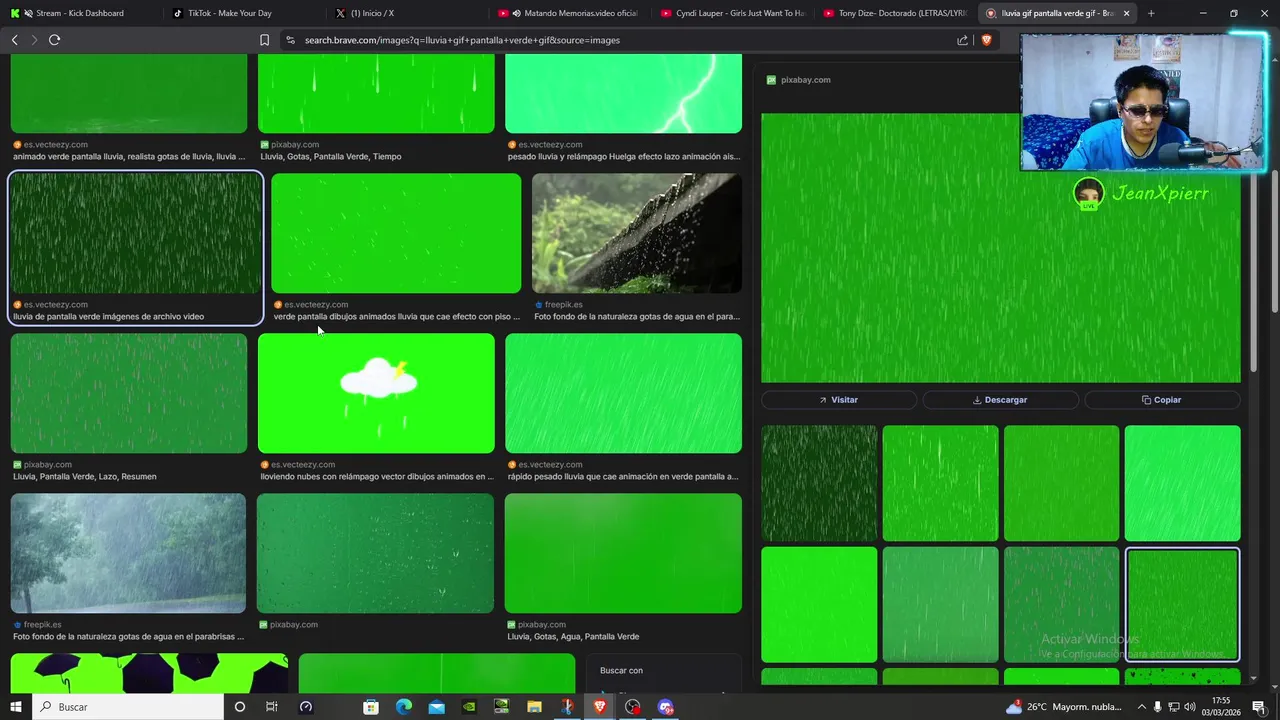The width and height of the screenshot is (1280, 720).
Task: Switch to the TikTok - Make Your Day tab
Action: pos(229,13)
